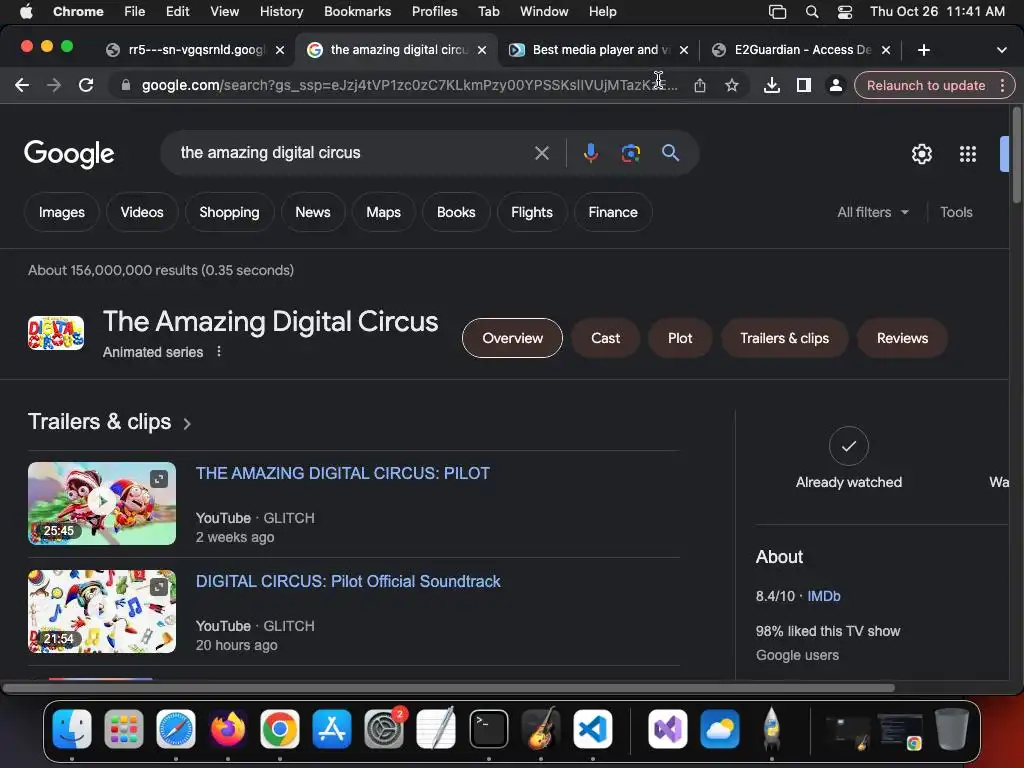This screenshot has width=1024, height=768.
Task: Clear the search box with X icon
Action: pos(541,153)
